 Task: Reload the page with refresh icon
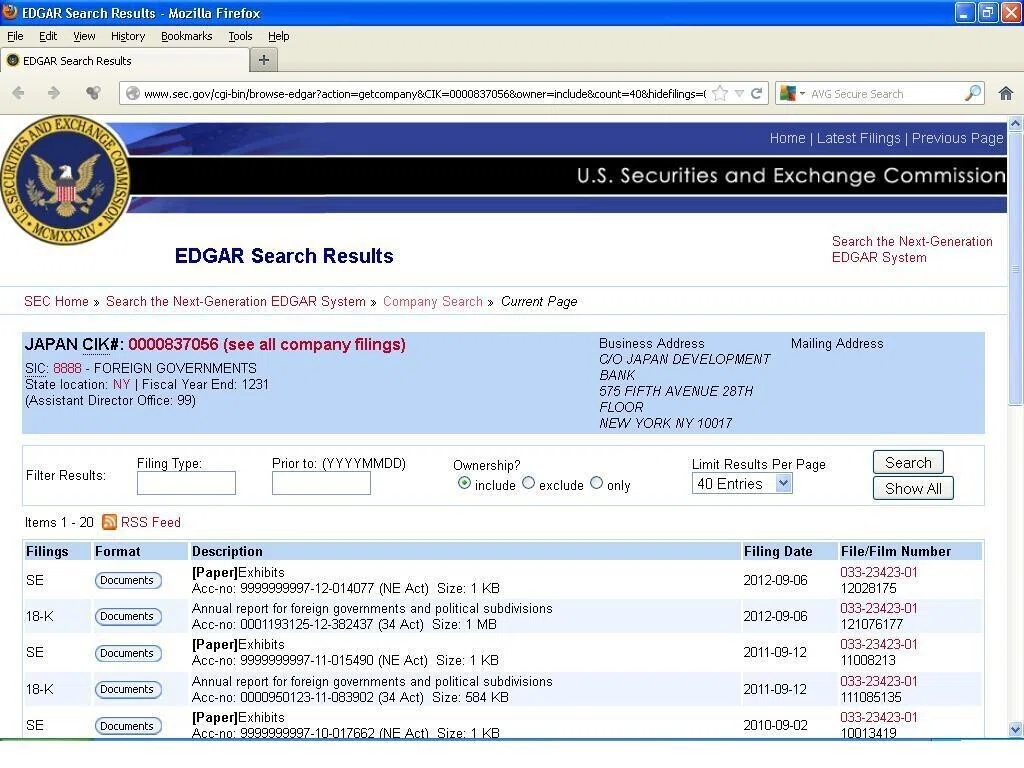756,93
